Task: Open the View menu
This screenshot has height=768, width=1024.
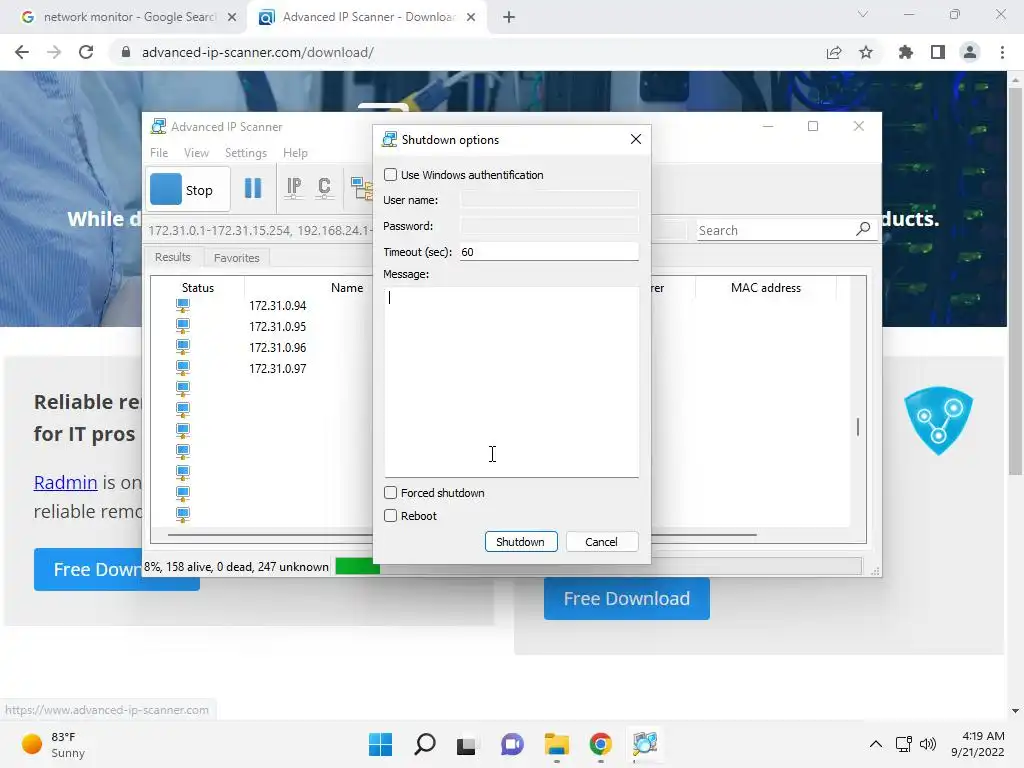Action: 196,153
